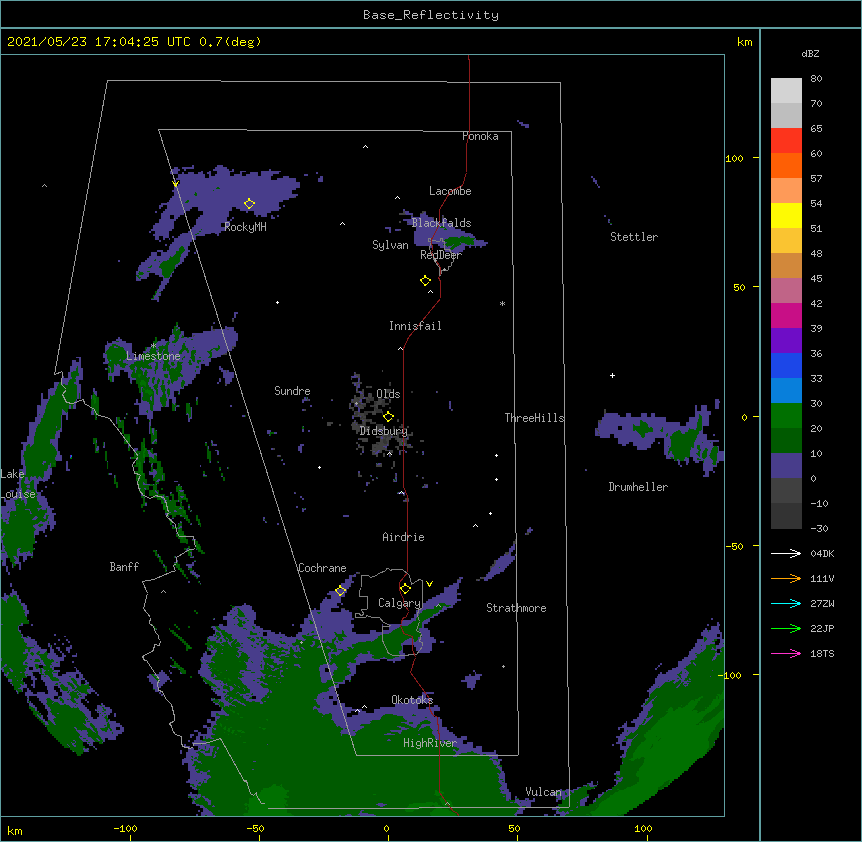This screenshot has height=842, width=862.
Task: Click the Banff town label
Action: (124, 567)
